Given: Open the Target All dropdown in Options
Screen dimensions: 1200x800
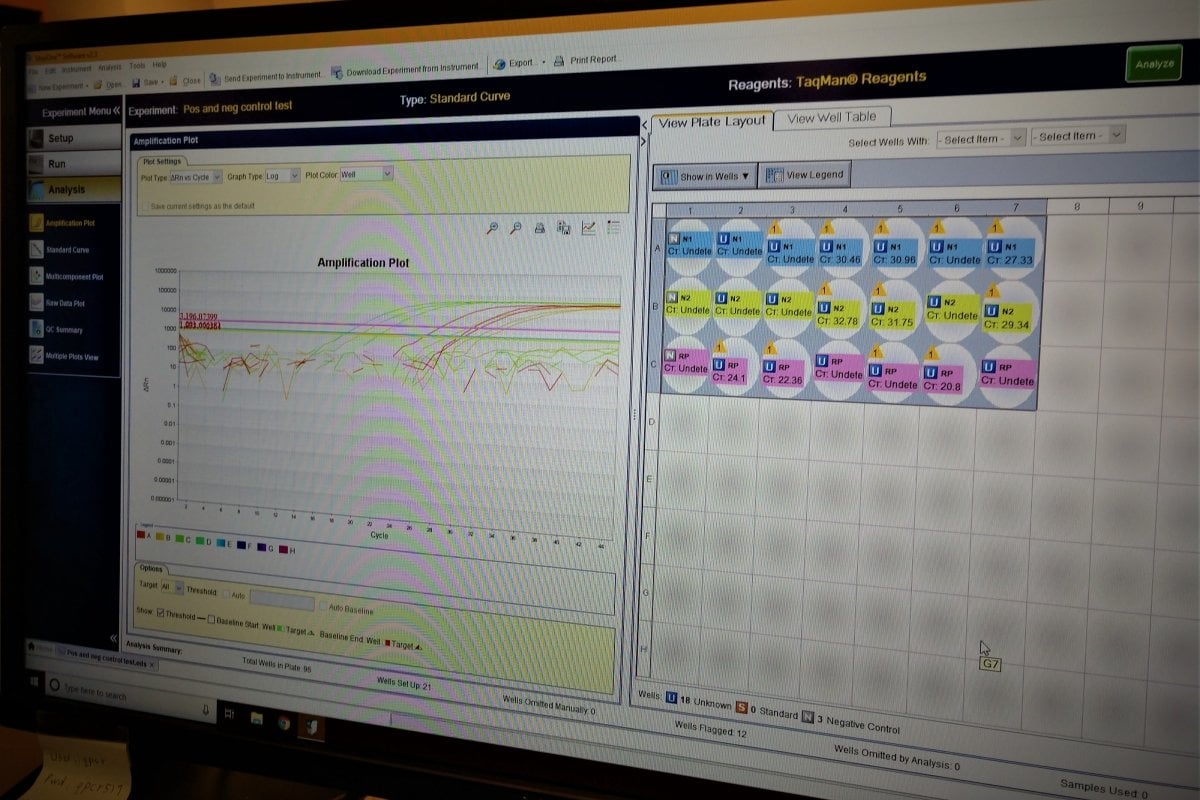Looking at the screenshot, I should pos(172,588).
